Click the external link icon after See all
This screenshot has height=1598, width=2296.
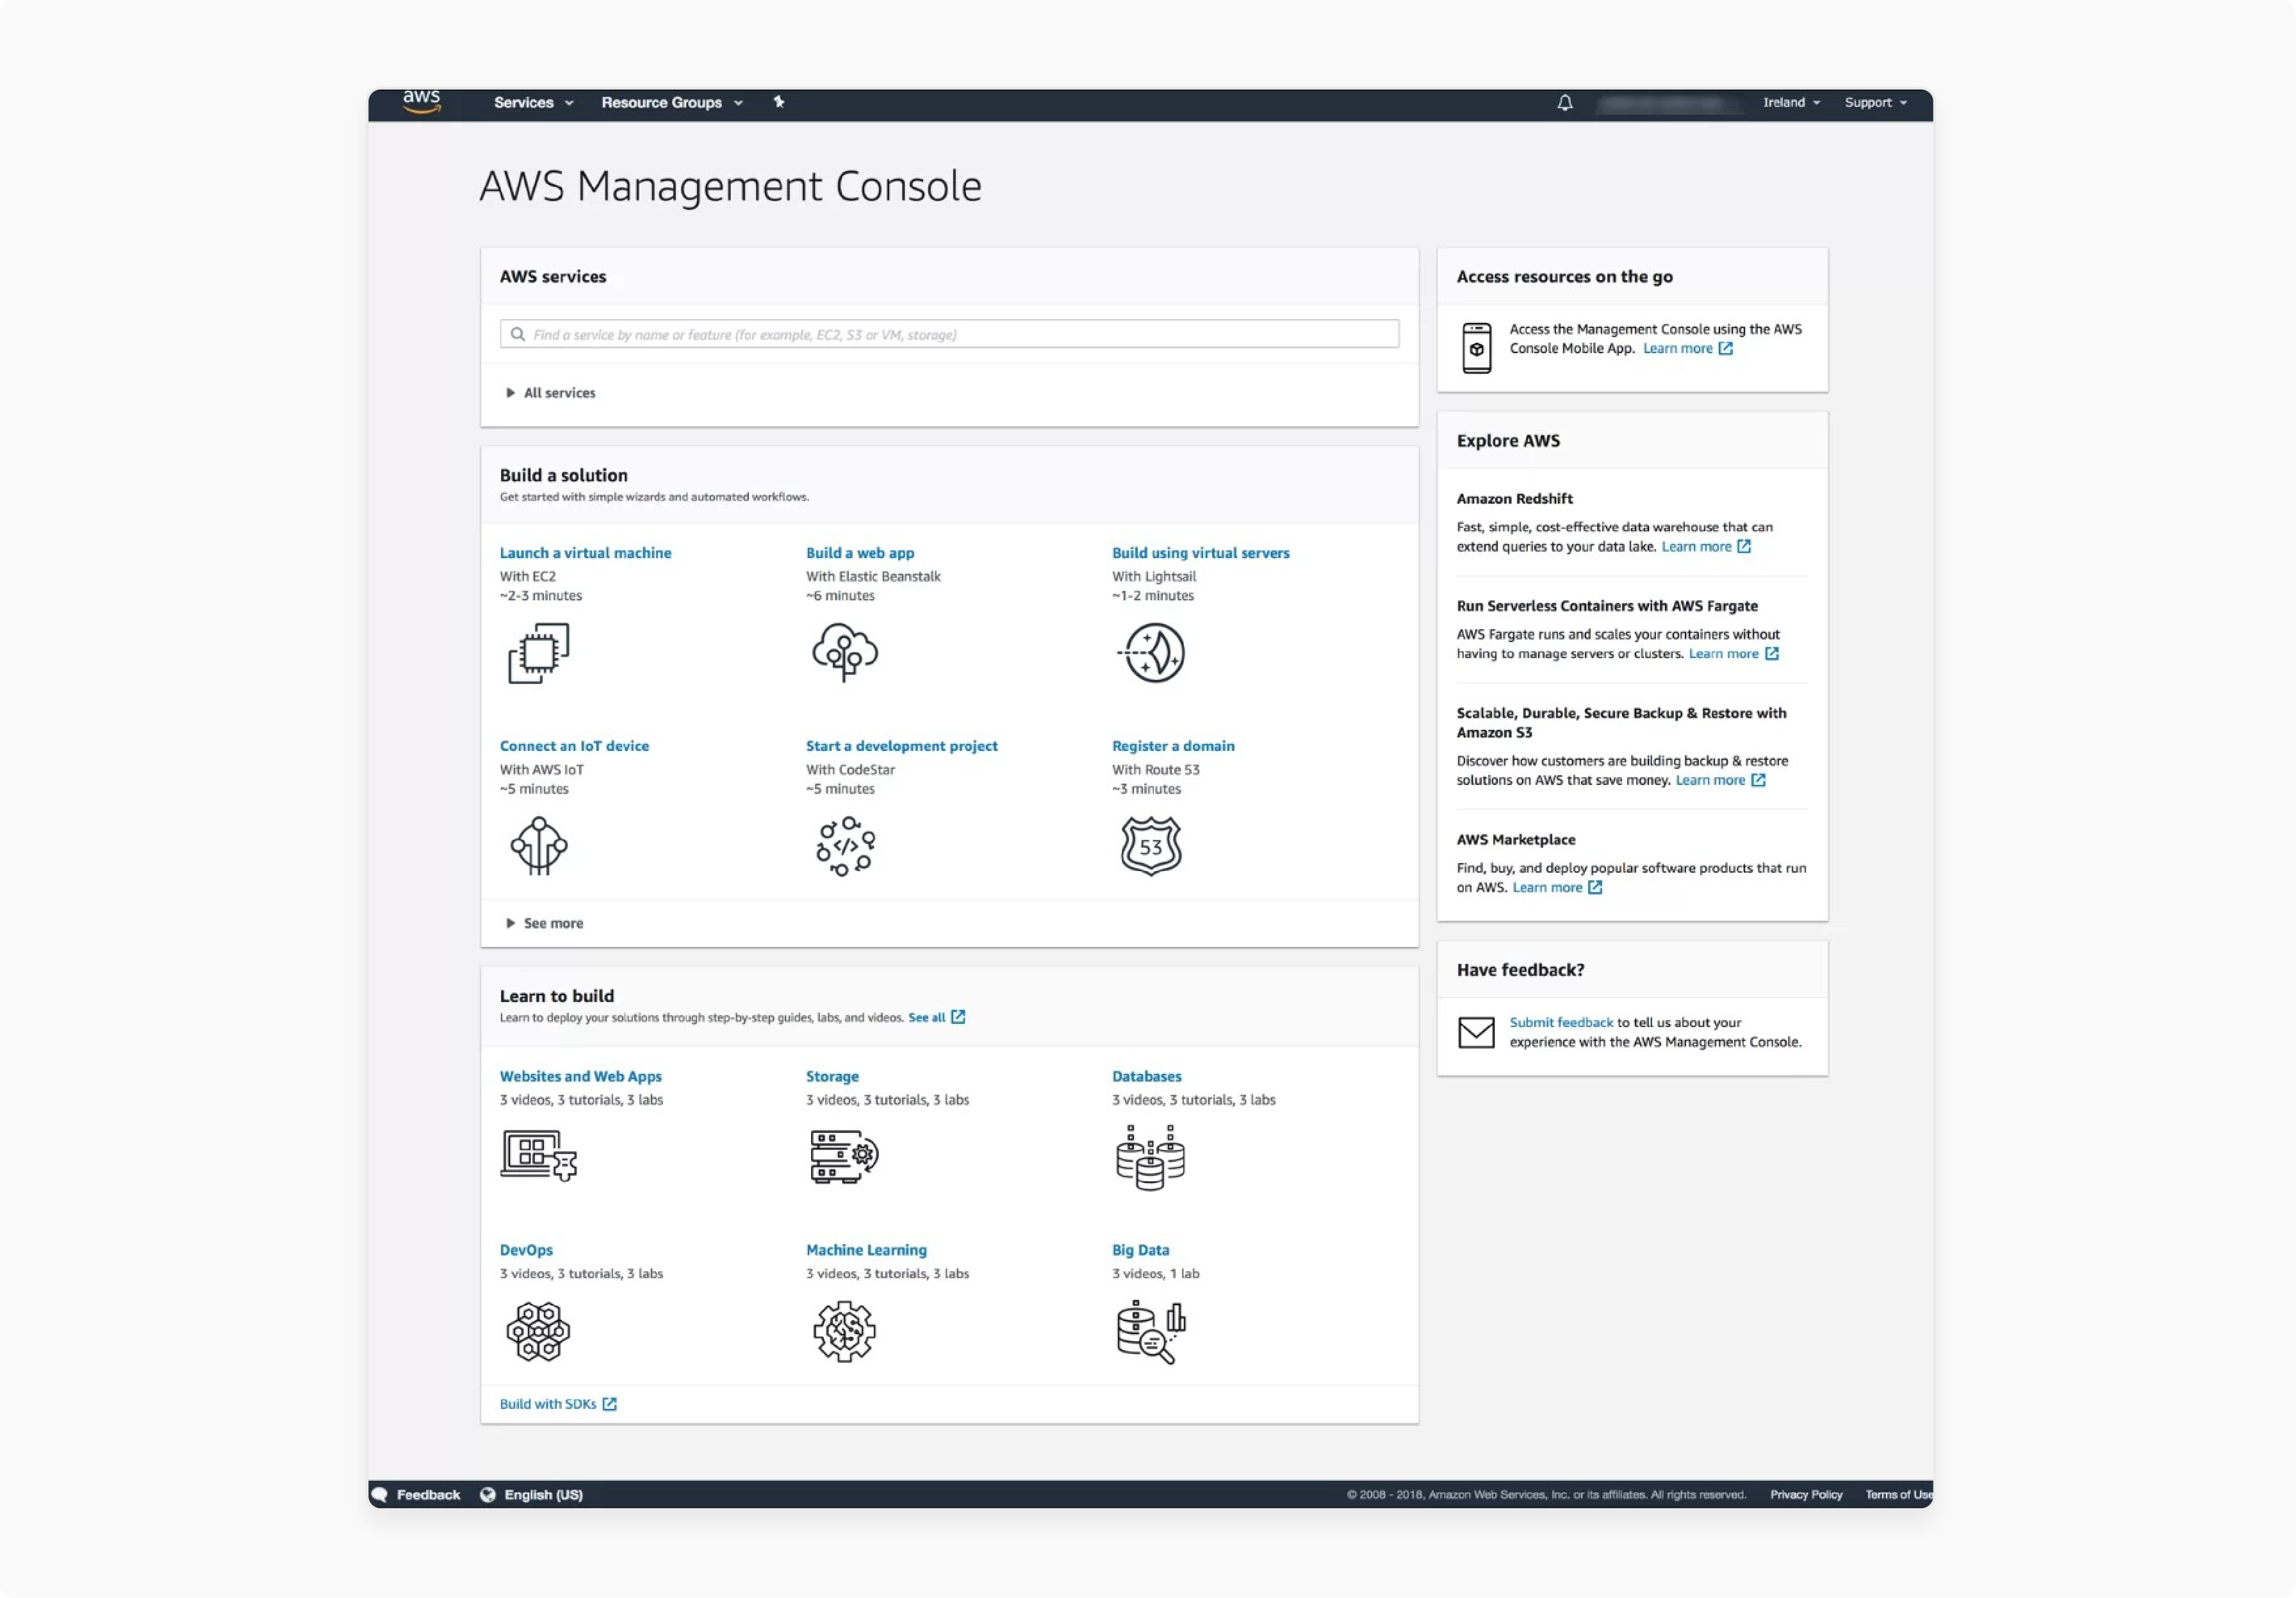coord(958,1017)
